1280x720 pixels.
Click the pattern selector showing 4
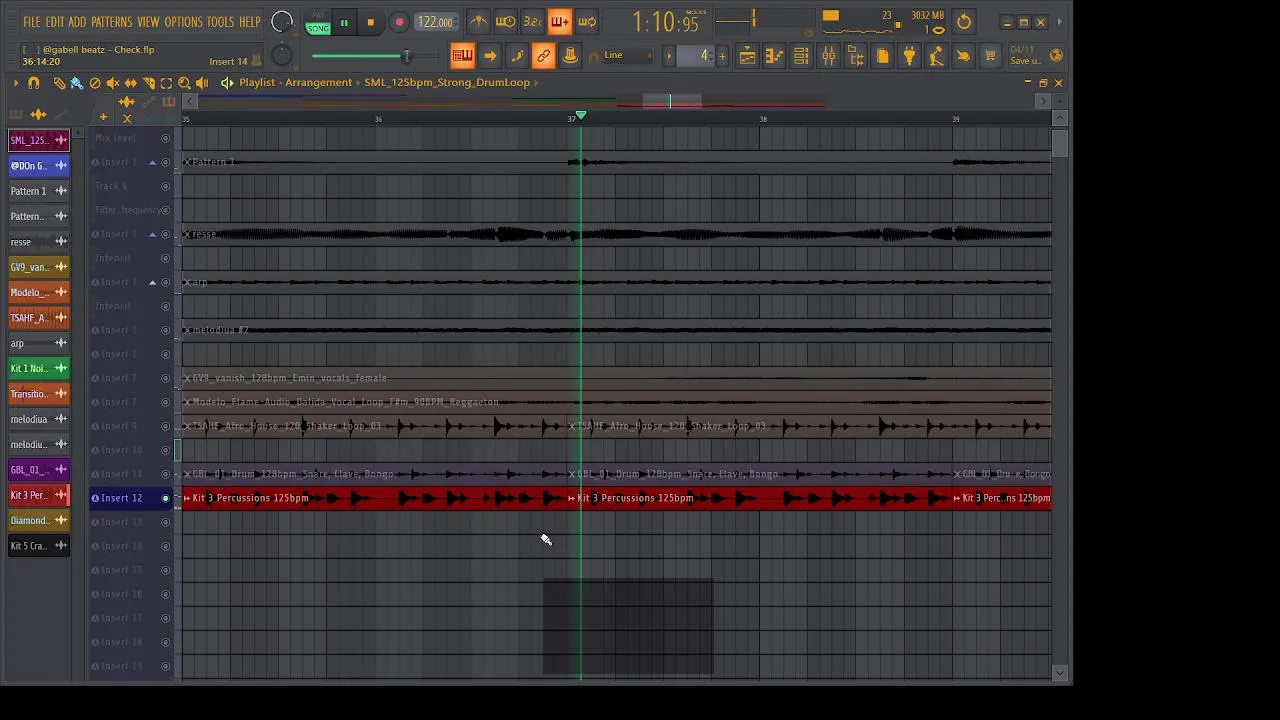pos(697,56)
